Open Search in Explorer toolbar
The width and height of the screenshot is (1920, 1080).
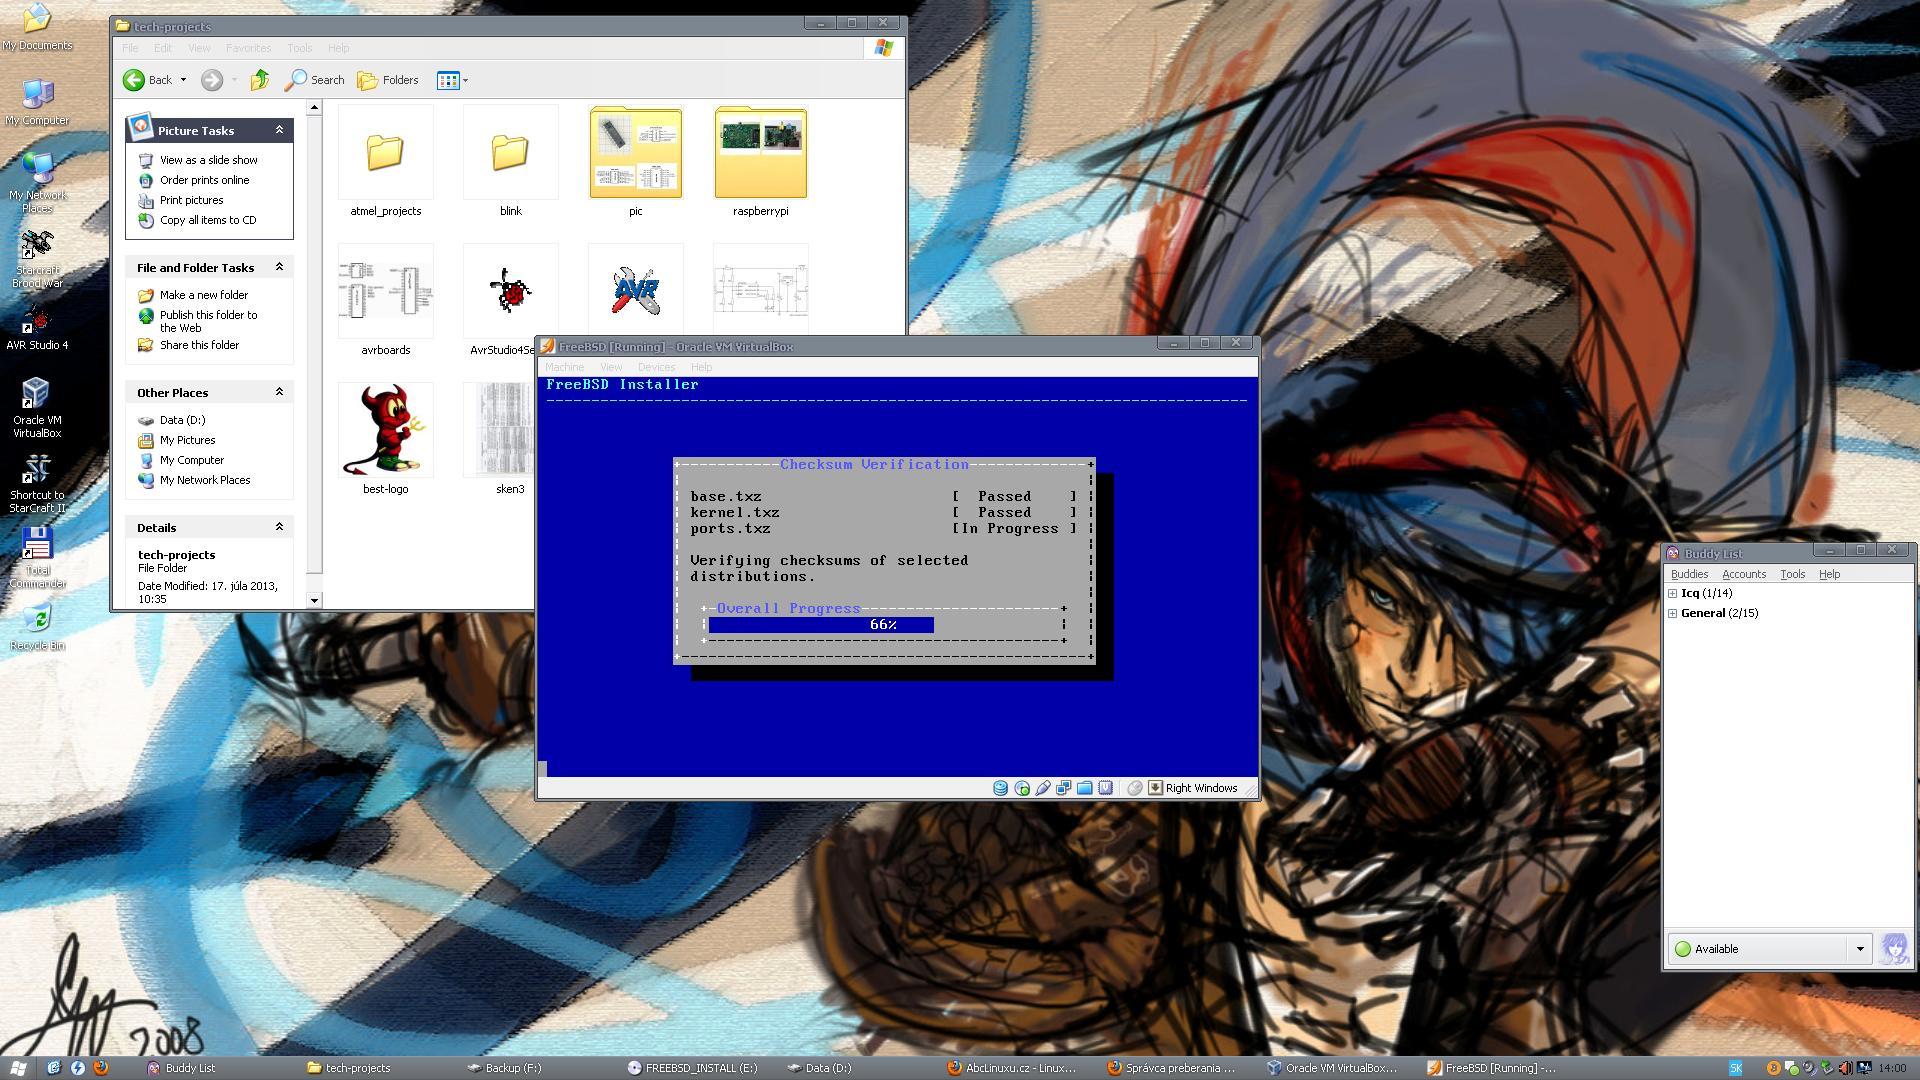point(314,80)
